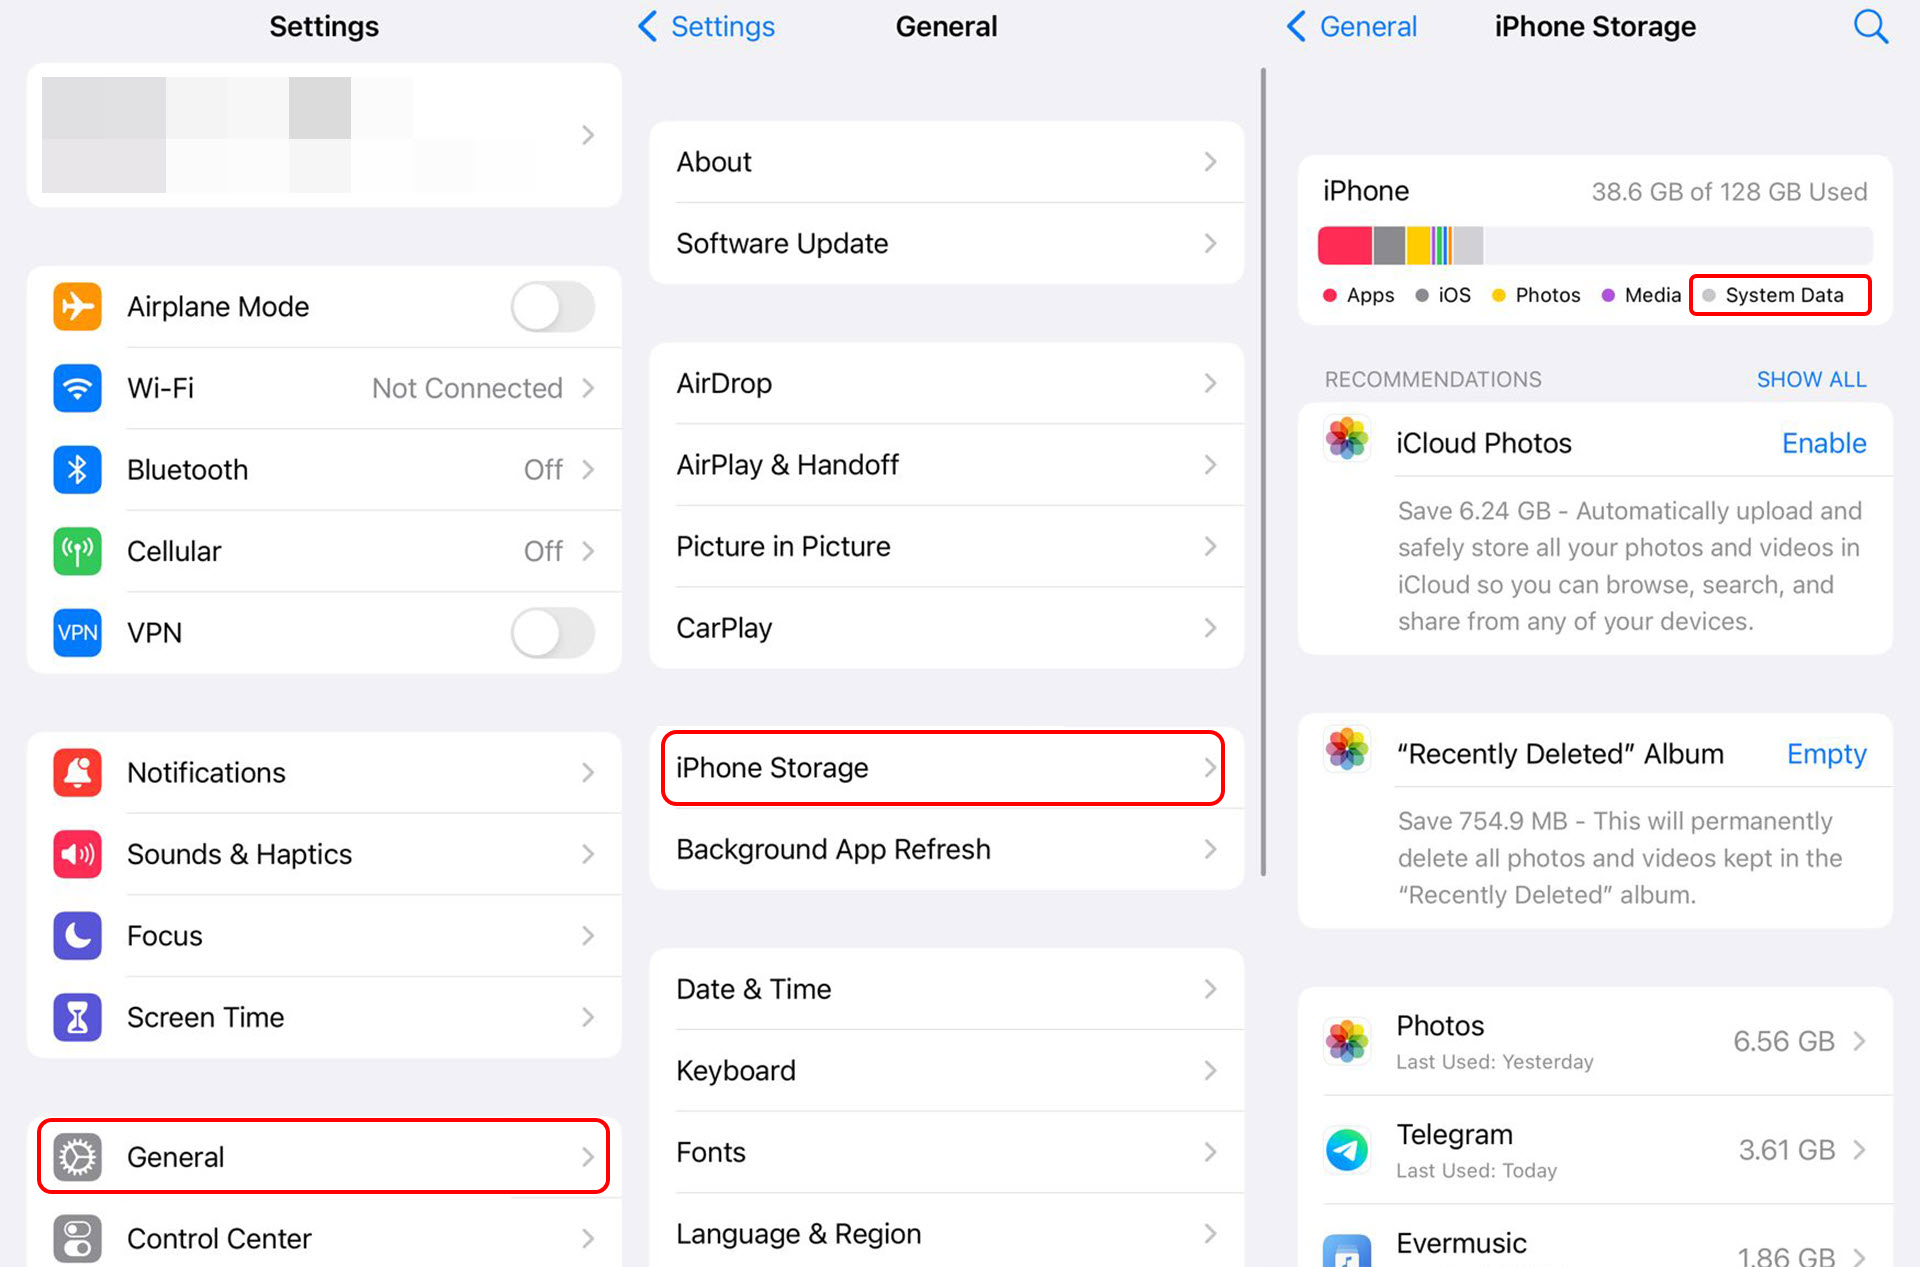Tap the Cellular icon
Image resolution: width=1920 pixels, height=1267 pixels.
(x=74, y=551)
